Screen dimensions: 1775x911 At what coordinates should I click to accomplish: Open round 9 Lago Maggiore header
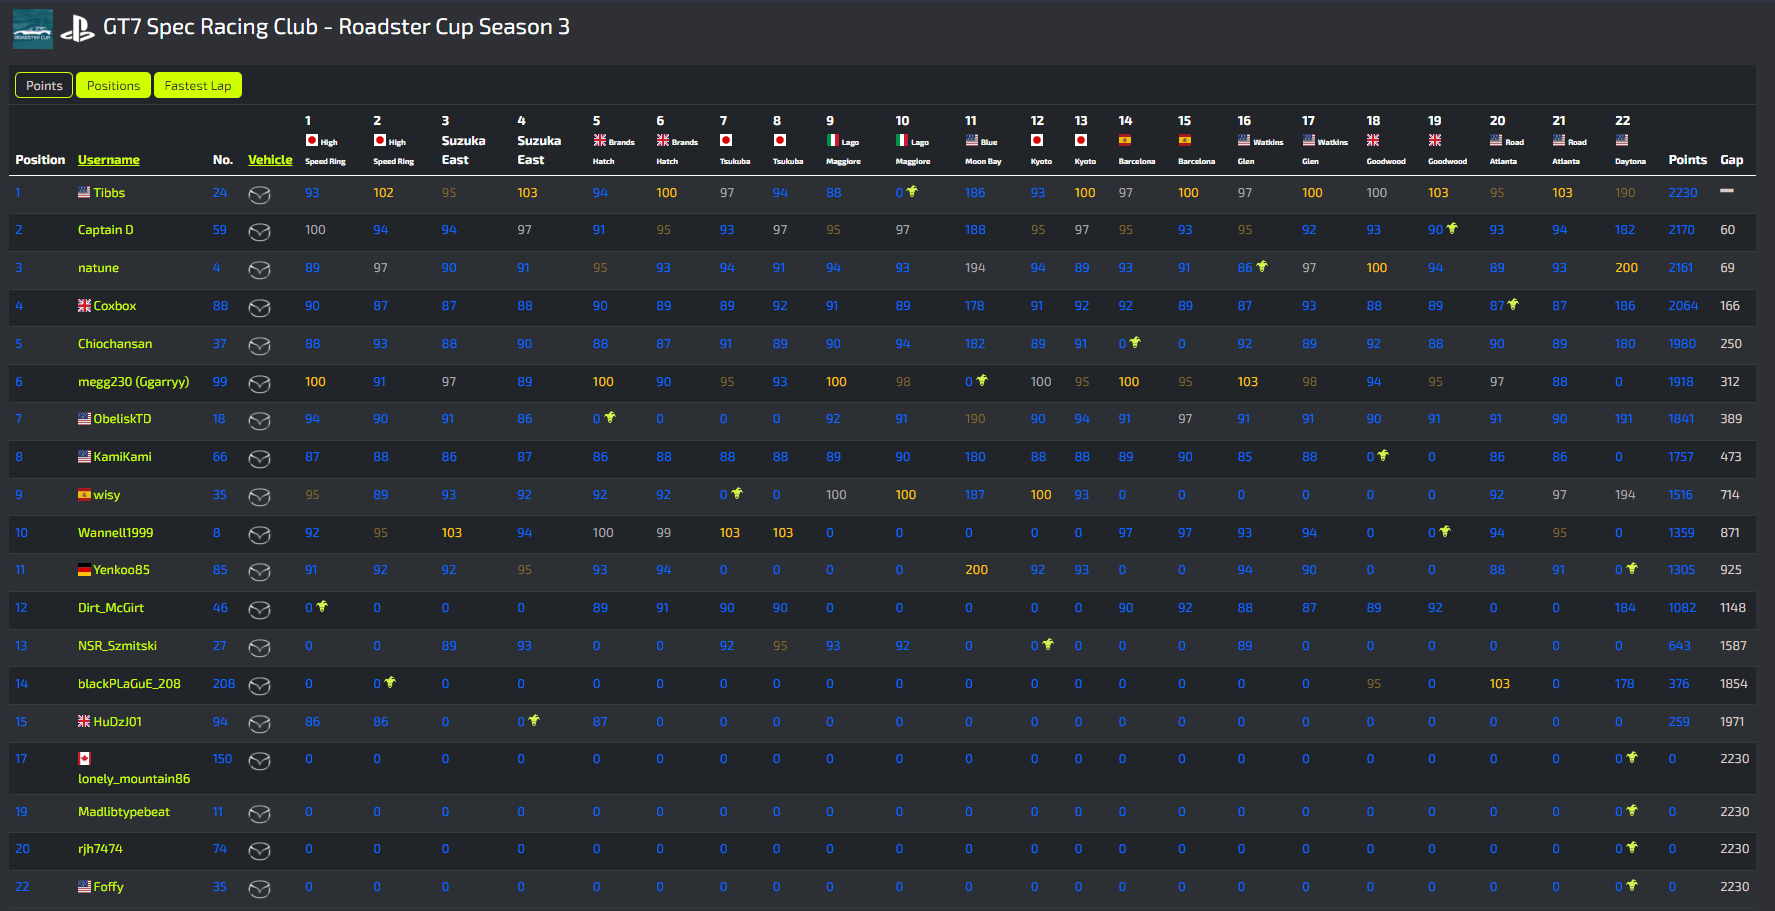click(x=843, y=140)
